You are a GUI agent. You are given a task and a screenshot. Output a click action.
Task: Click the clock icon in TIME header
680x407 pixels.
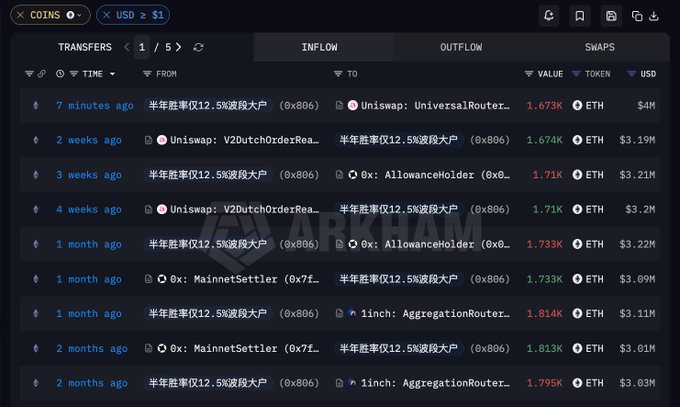[60, 74]
